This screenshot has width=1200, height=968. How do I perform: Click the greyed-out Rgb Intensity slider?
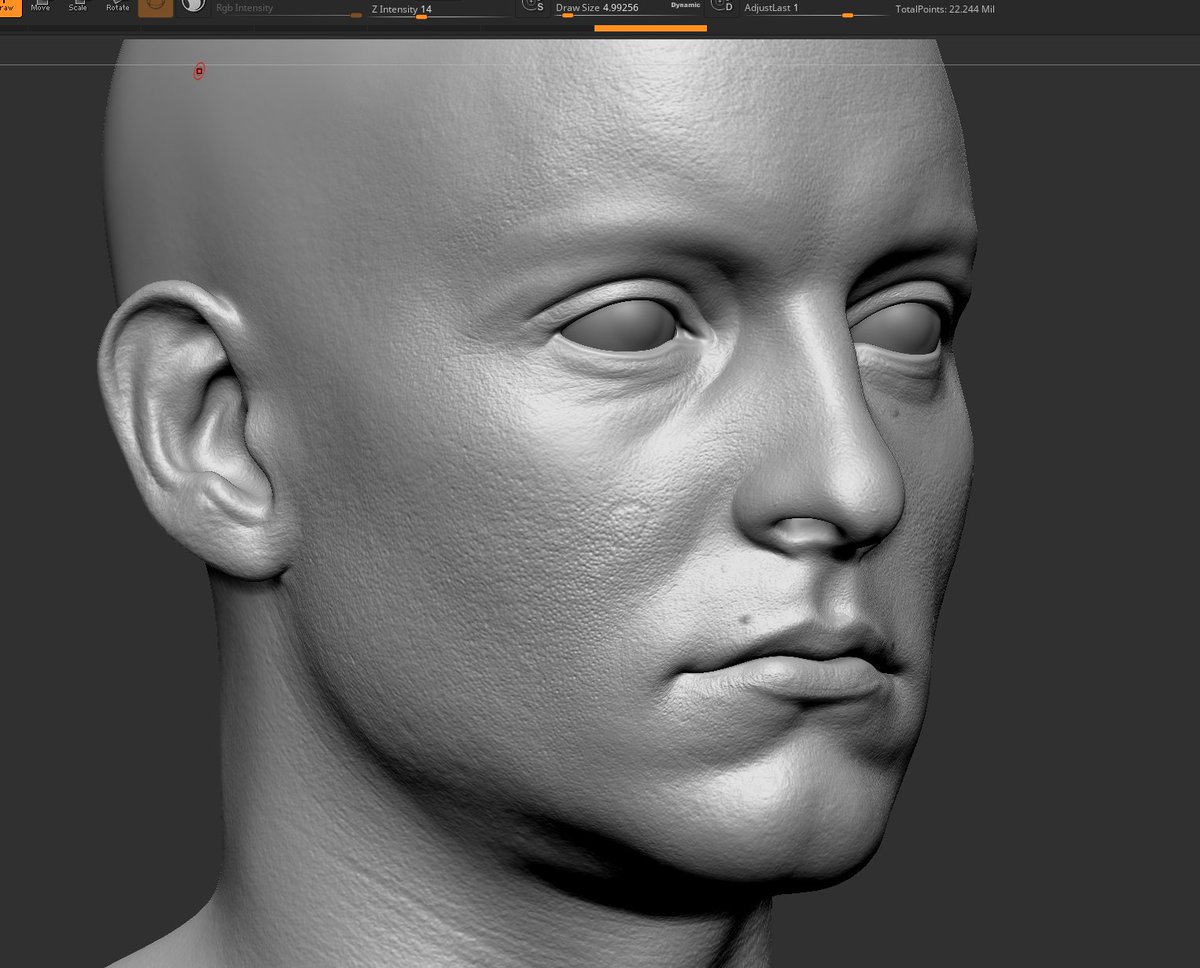288,10
